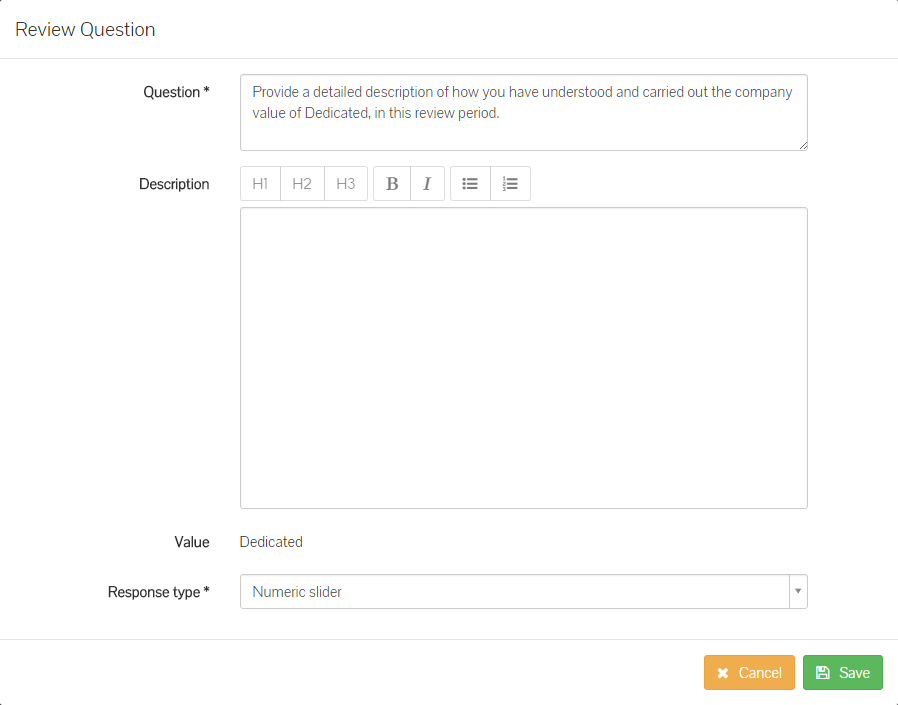Image resolution: width=898 pixels, height=705 pixels.
Task: Toggle bold text formatting
Action: pyautogui.click(x=392, y=184)
